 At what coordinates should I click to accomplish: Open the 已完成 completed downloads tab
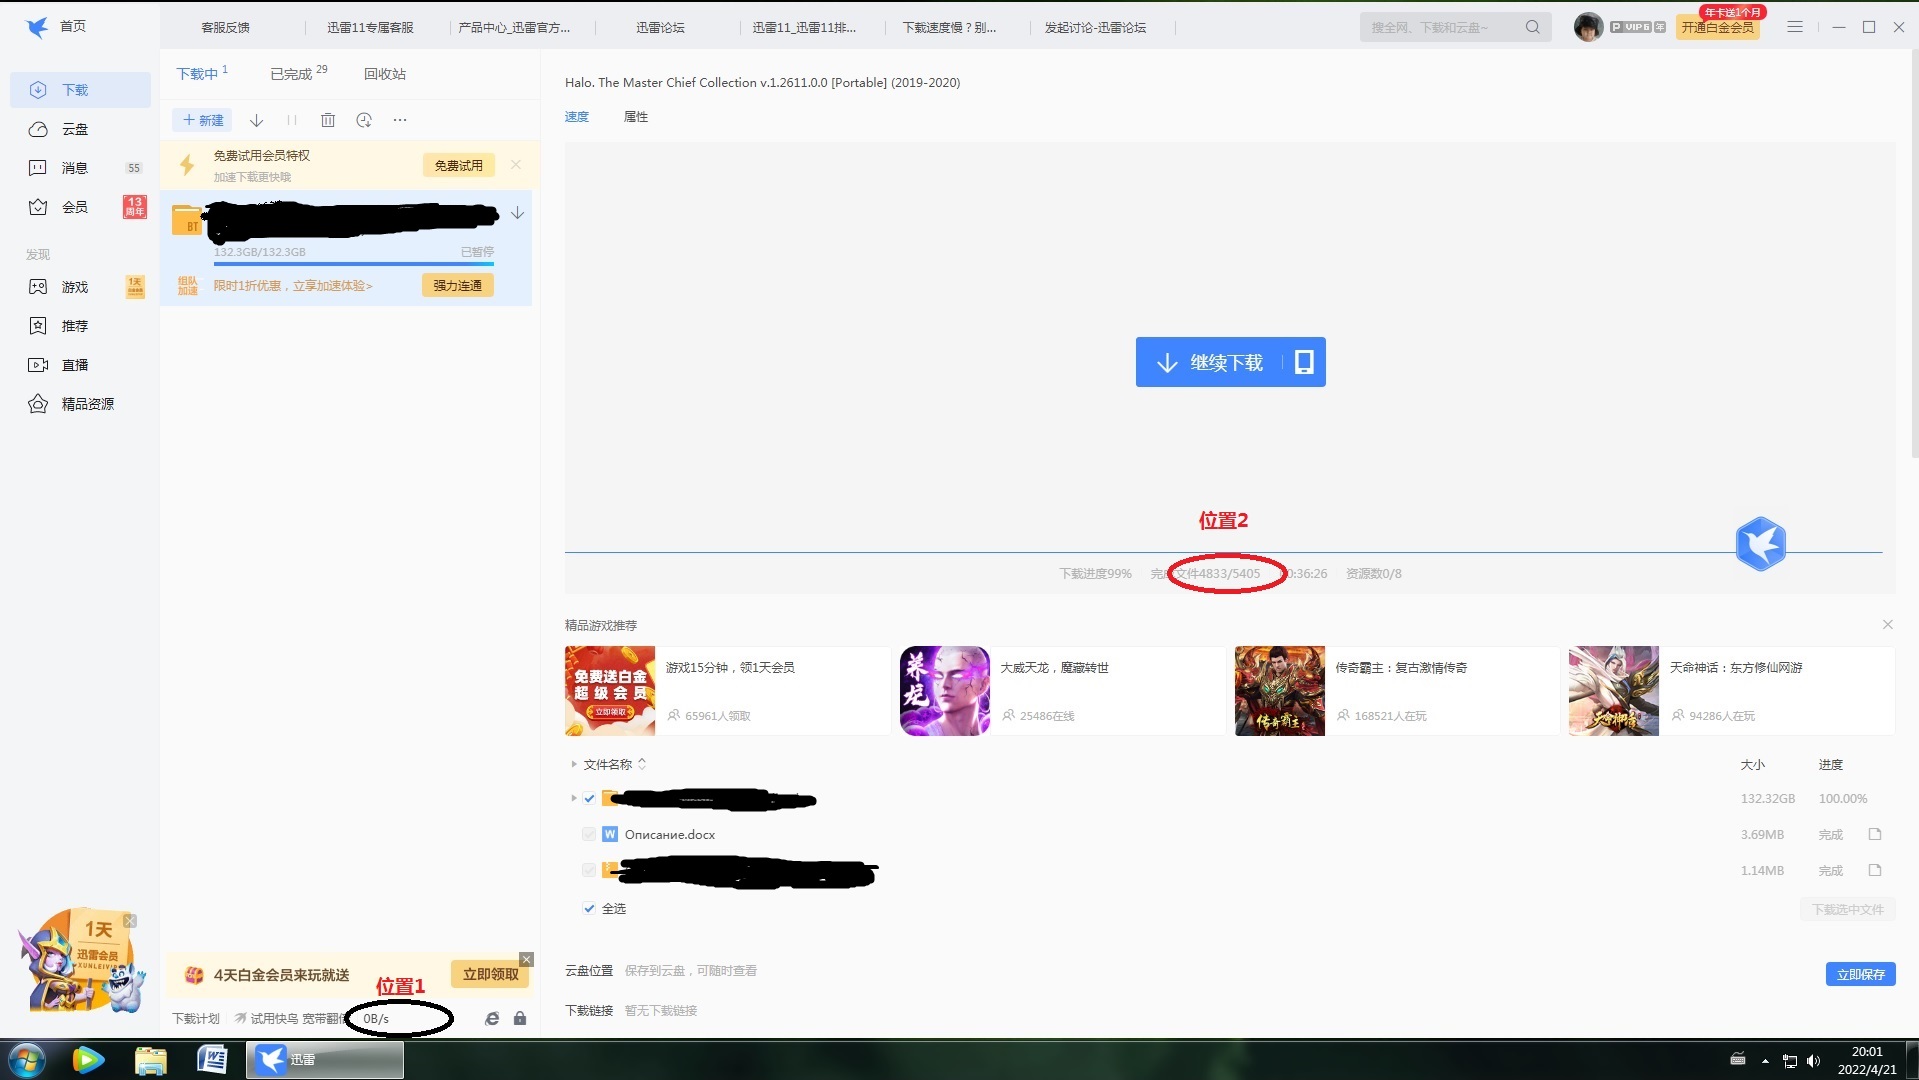click(x=289, y=73)
